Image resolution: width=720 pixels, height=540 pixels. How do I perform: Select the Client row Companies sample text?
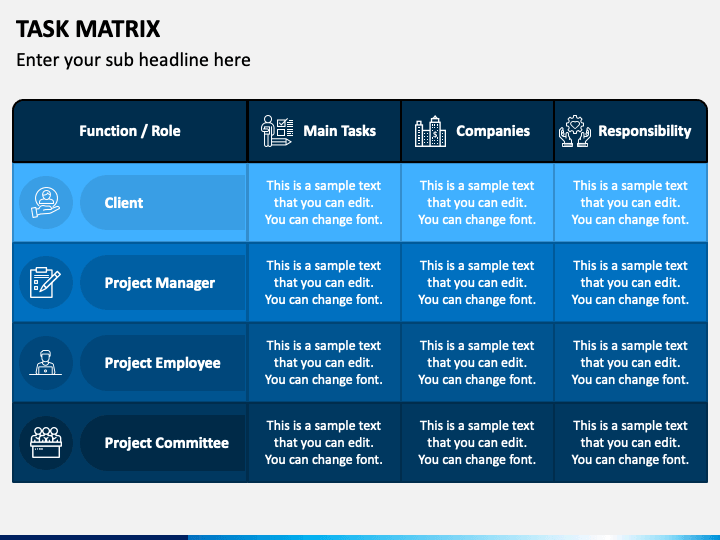[x=477, y=202]
